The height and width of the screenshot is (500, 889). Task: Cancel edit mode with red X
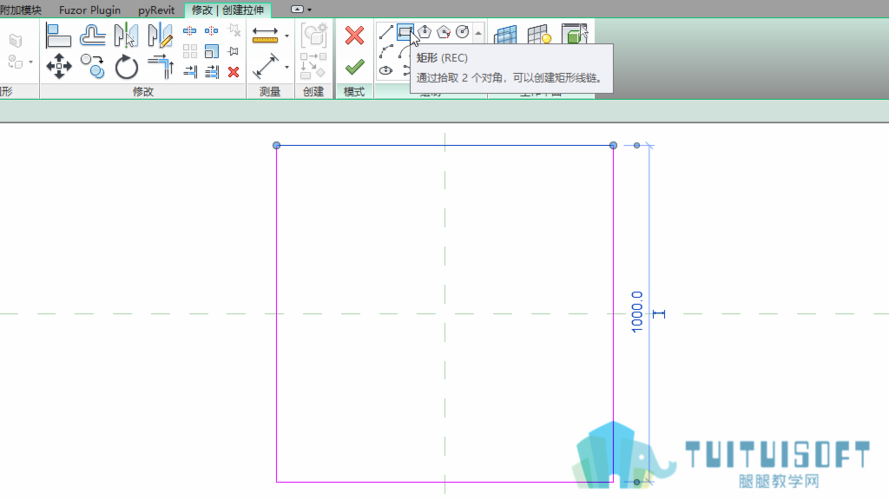pos(354,36)
